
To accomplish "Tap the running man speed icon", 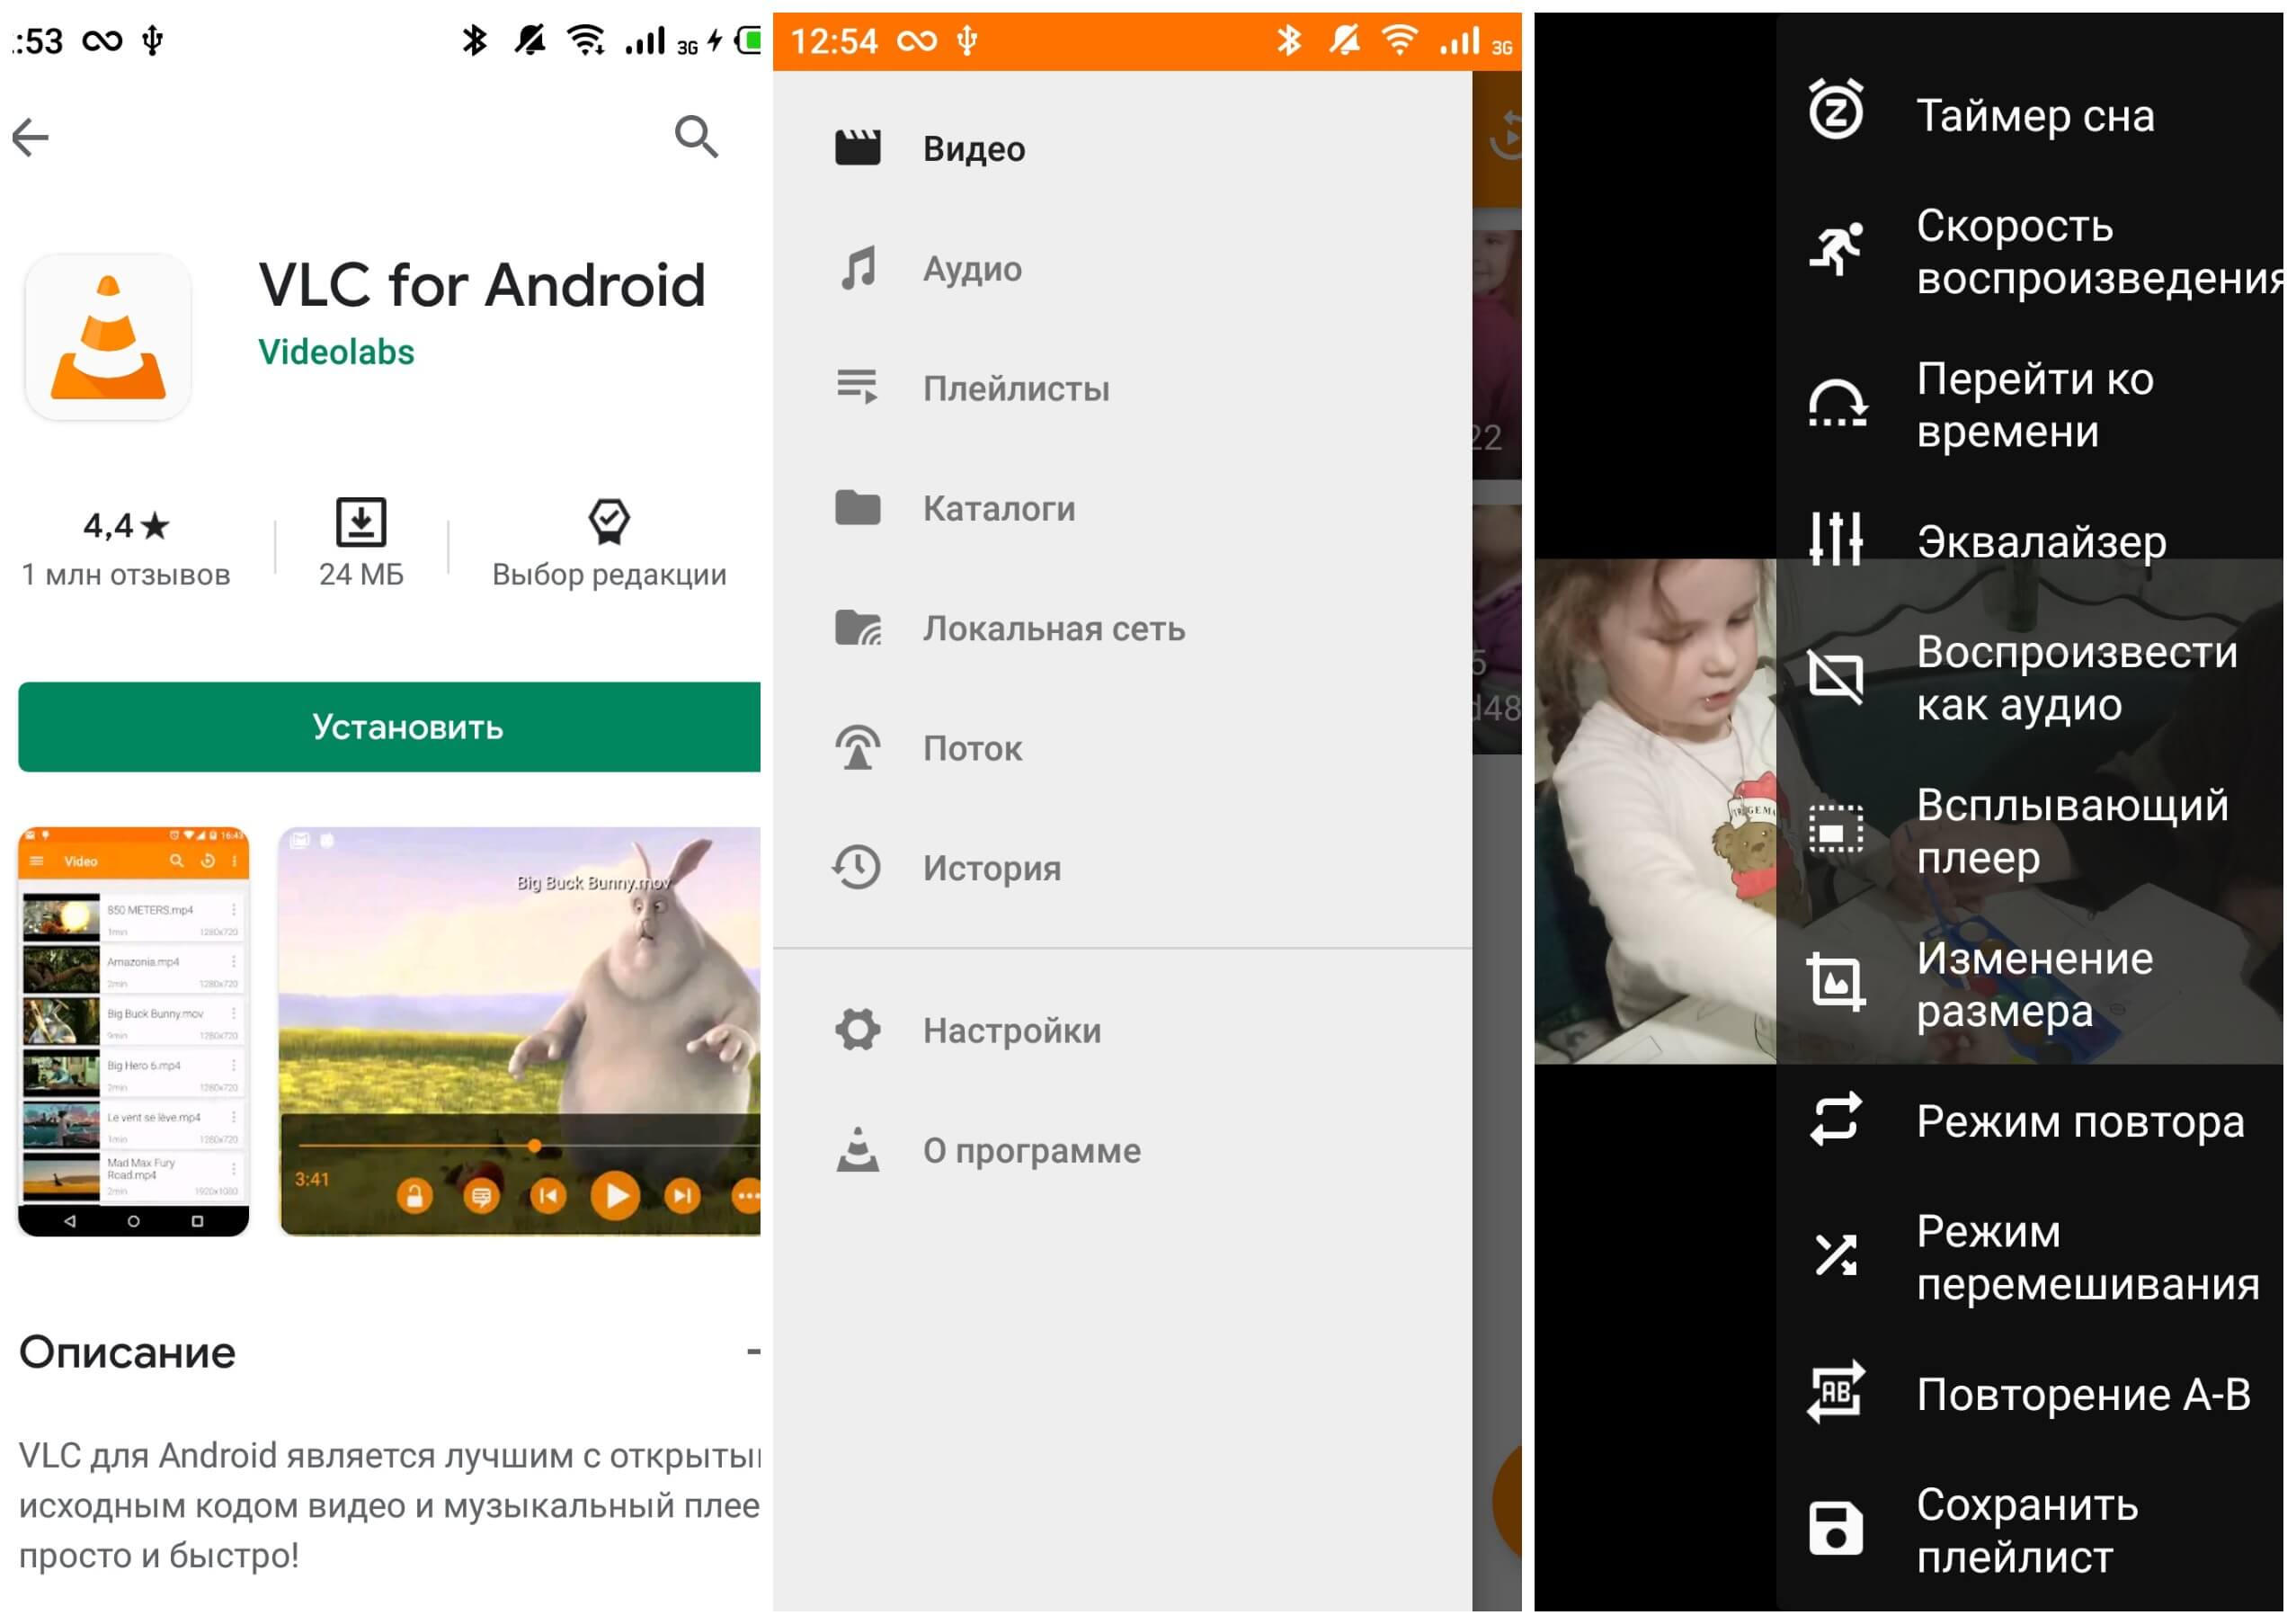I will point(1836,249).
